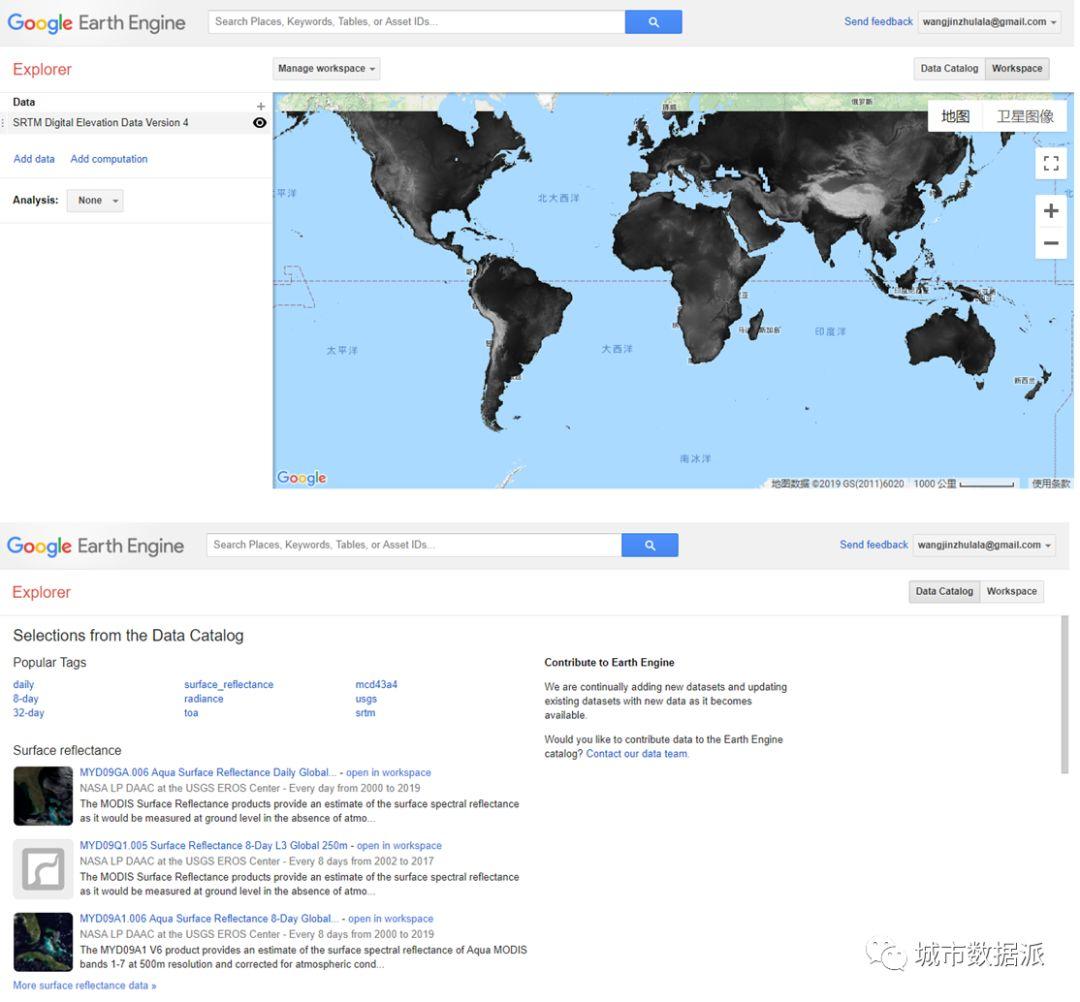Viewport: 1080px width, 1002px height.
Task: Focus the search field in the lower Data Catalog window
Action: 414,545
